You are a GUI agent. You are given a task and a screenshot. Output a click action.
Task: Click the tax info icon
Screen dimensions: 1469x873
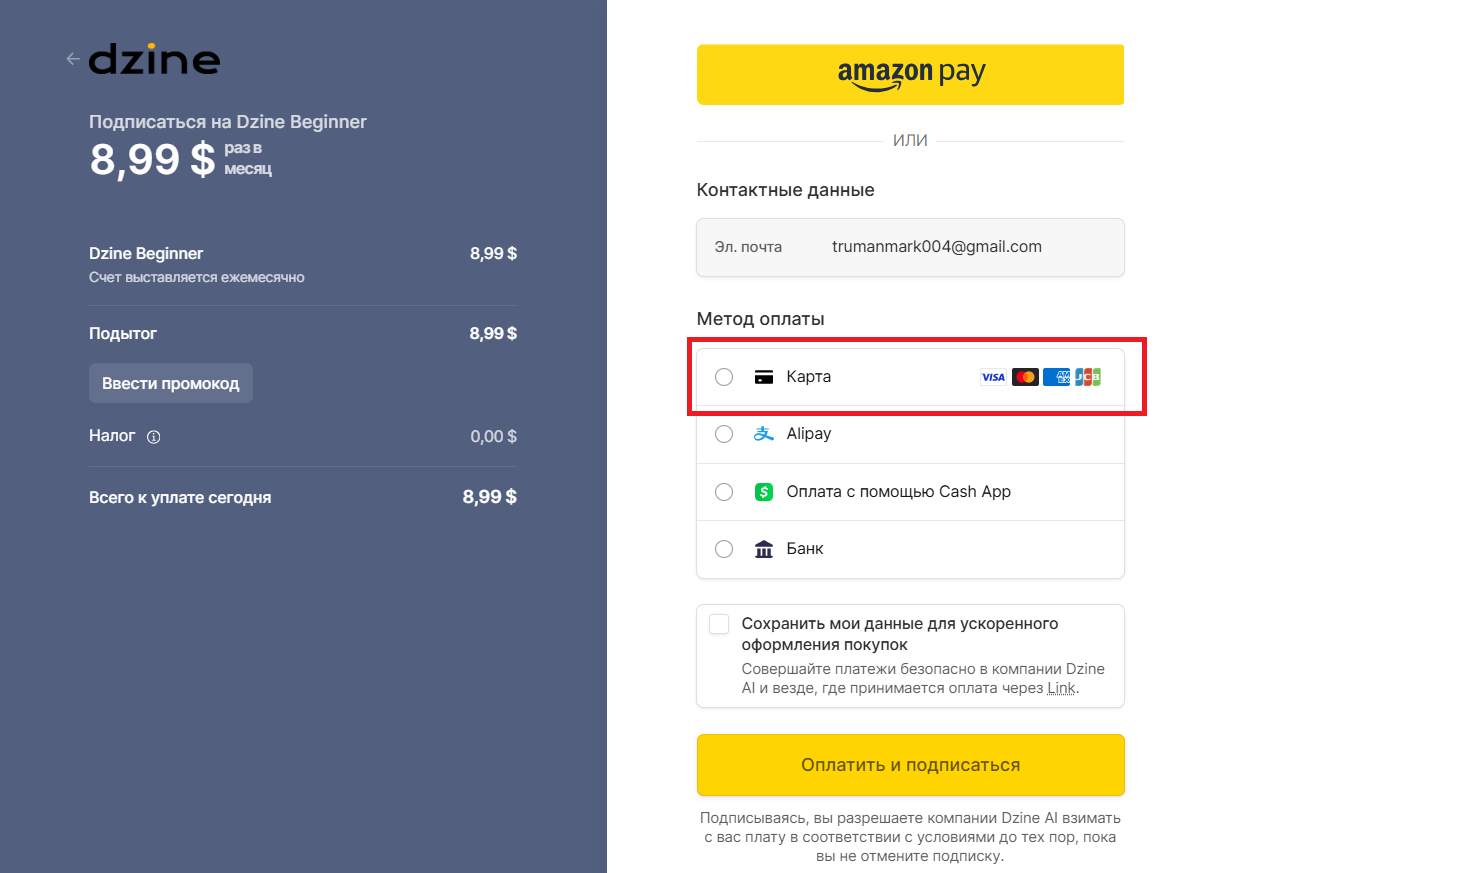tap(154, 437)
